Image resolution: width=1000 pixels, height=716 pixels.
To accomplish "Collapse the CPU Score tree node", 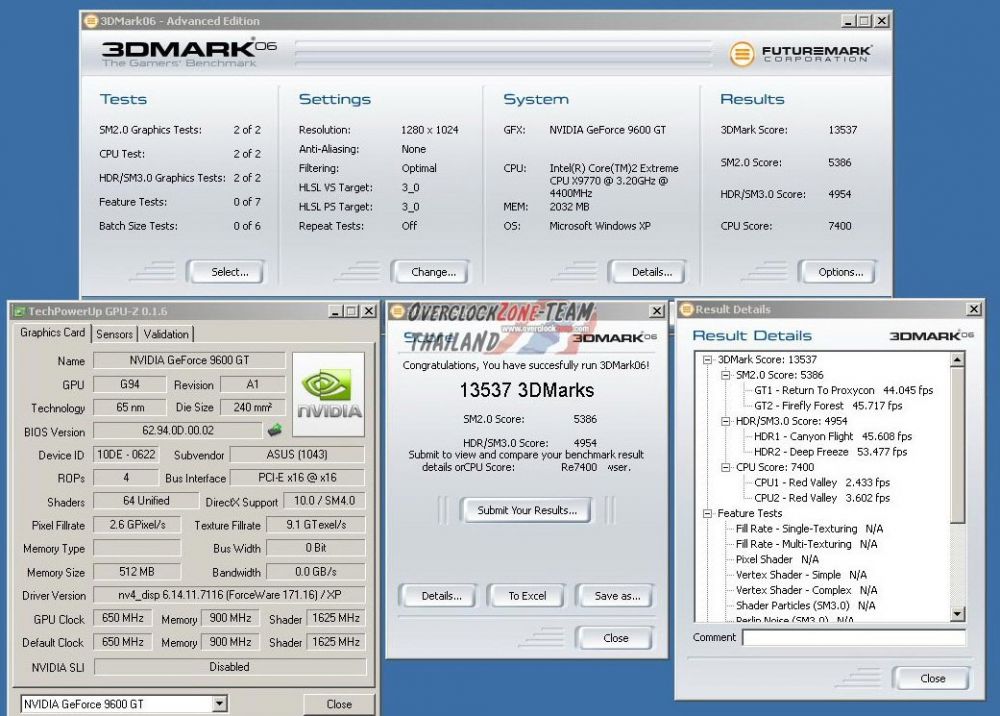I will point(725,467).
